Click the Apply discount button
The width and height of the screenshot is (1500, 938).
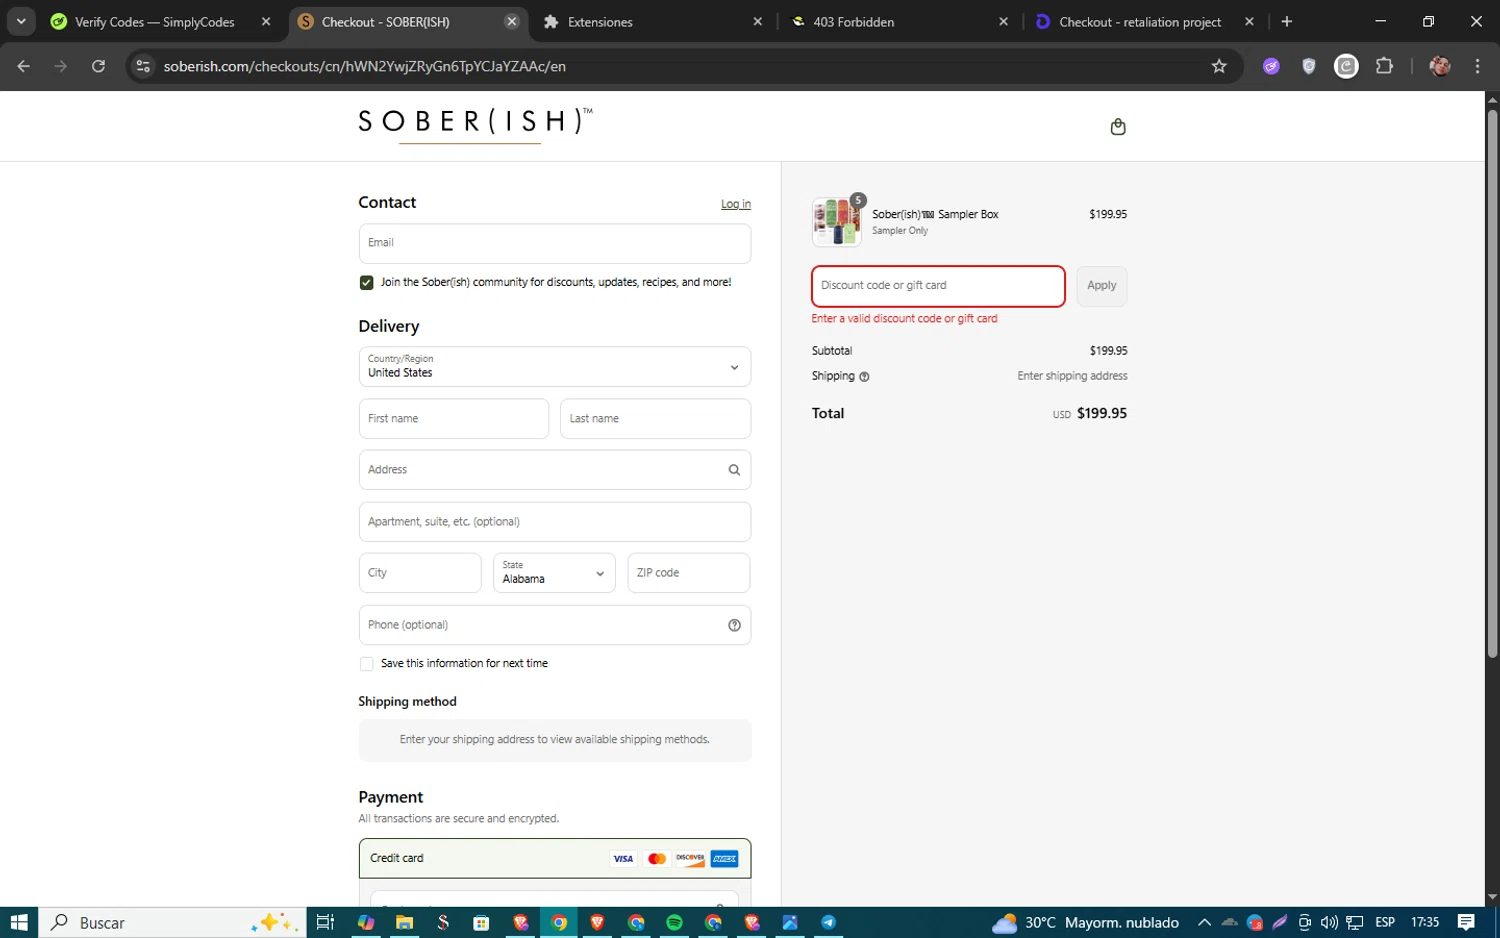1102,286
